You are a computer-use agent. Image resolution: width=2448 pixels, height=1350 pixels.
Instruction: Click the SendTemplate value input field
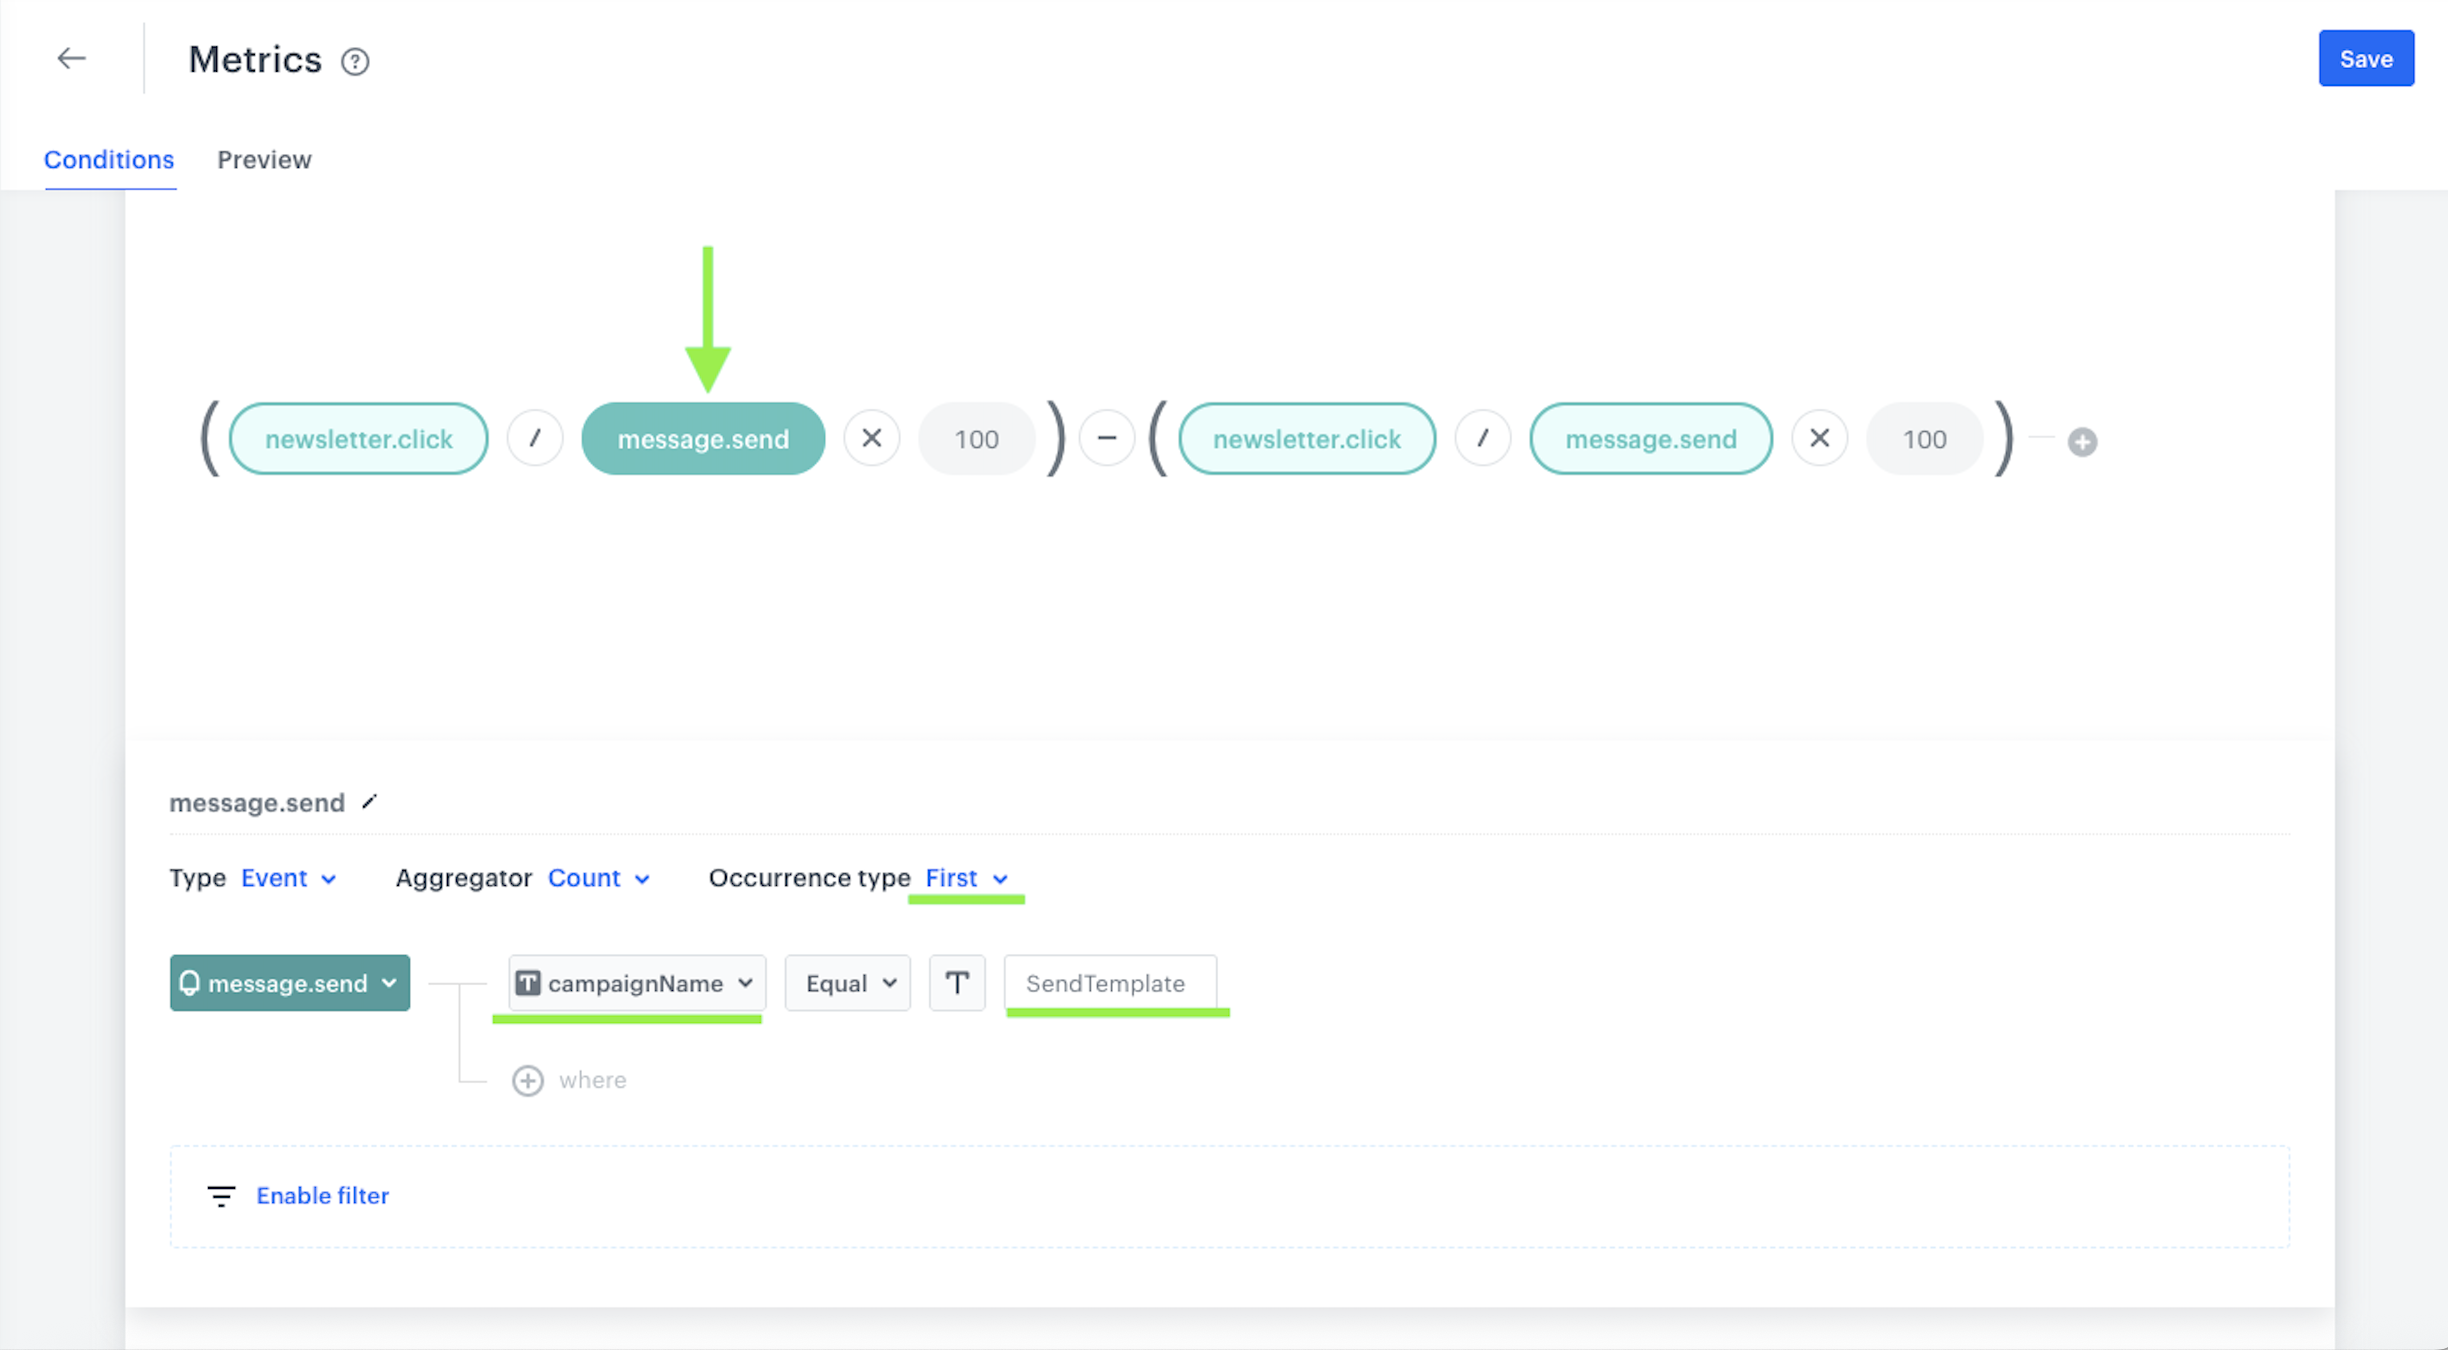(x=1111, y=983)
